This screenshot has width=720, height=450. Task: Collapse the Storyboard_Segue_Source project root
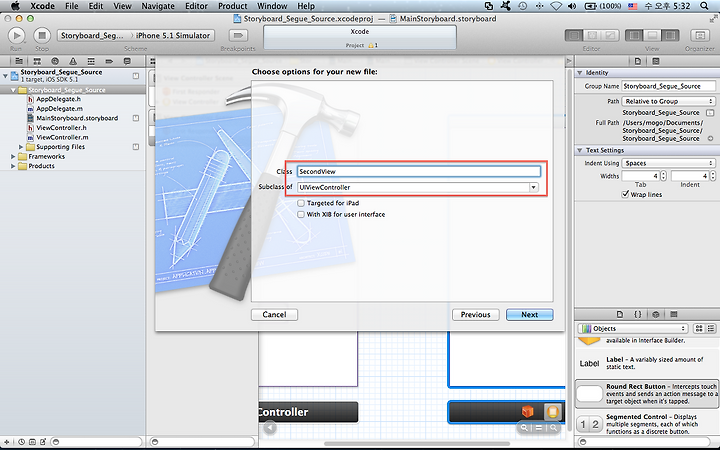[x=5, y=75]
